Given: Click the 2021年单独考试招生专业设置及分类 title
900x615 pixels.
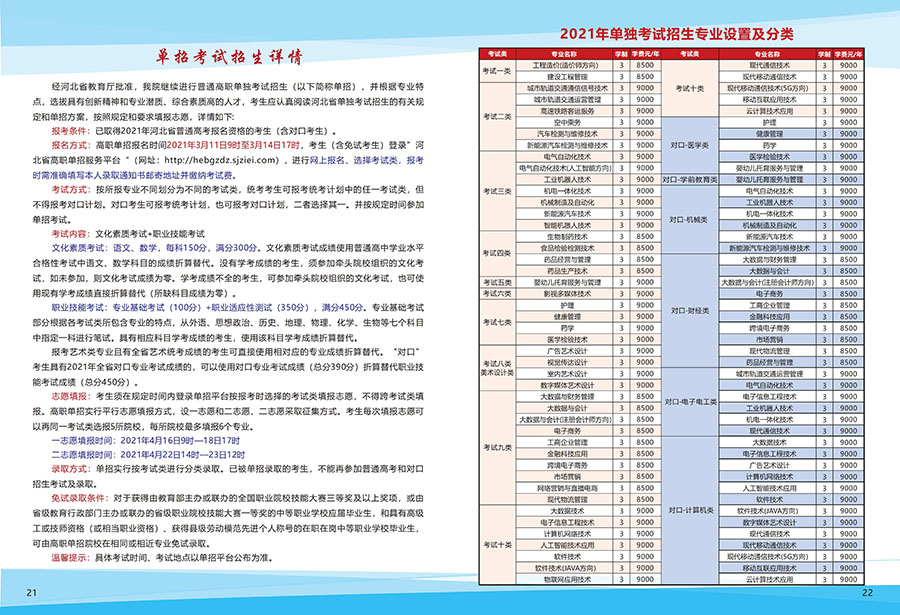Looking at the screenshot, I should pos(676,34).
